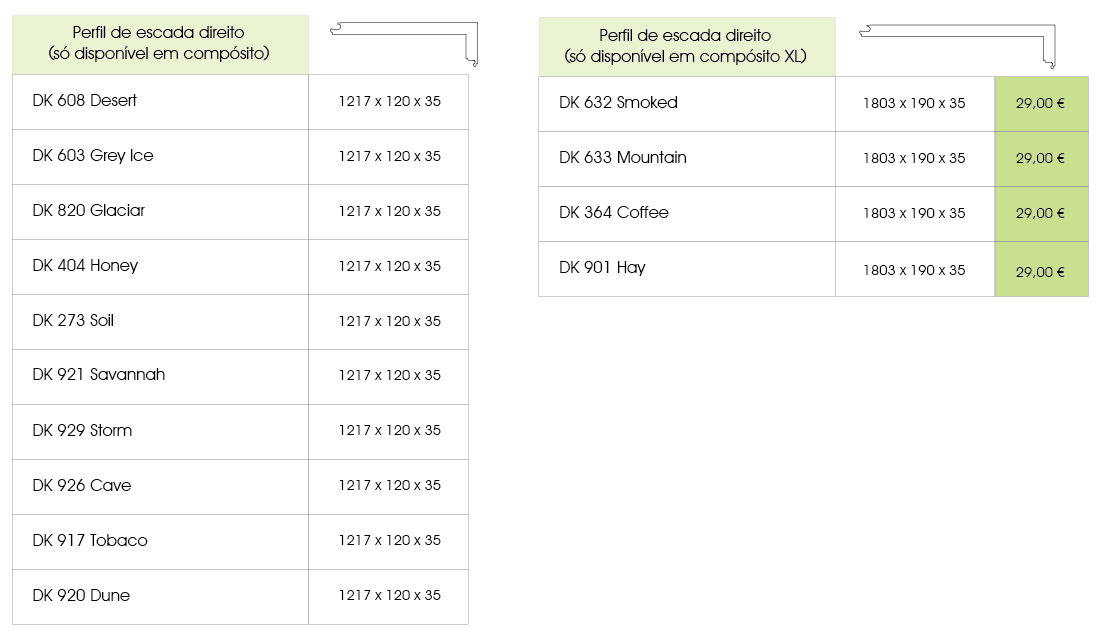The image size is (1100, 640).
Task: Select the DK 901 Hay product
Action: tap(602, 268)
